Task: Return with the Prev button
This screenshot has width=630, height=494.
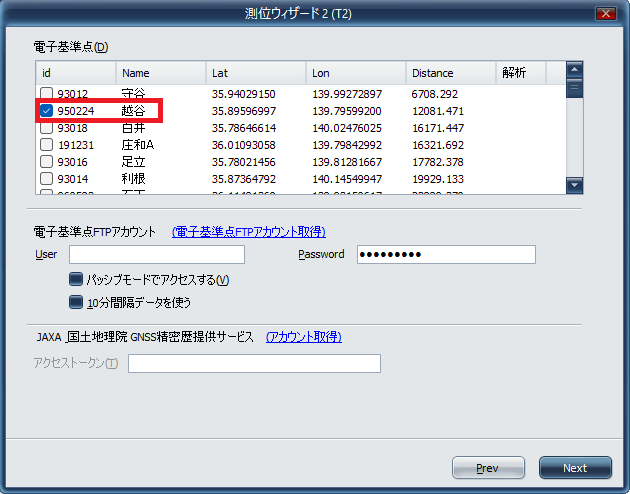Action: click(x=488, y=468)
